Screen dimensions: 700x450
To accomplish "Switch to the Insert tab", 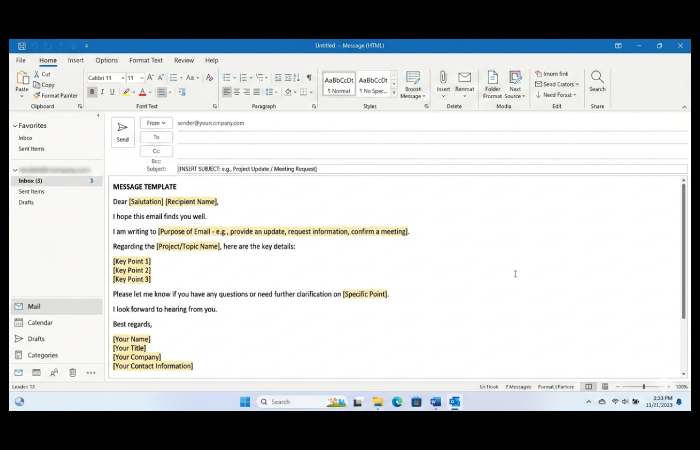I will pyautogui.click(x=75, y=60).
